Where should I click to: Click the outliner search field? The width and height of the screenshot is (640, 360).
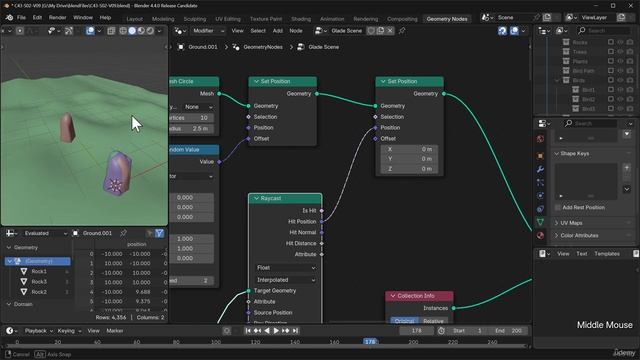point(605,31)
